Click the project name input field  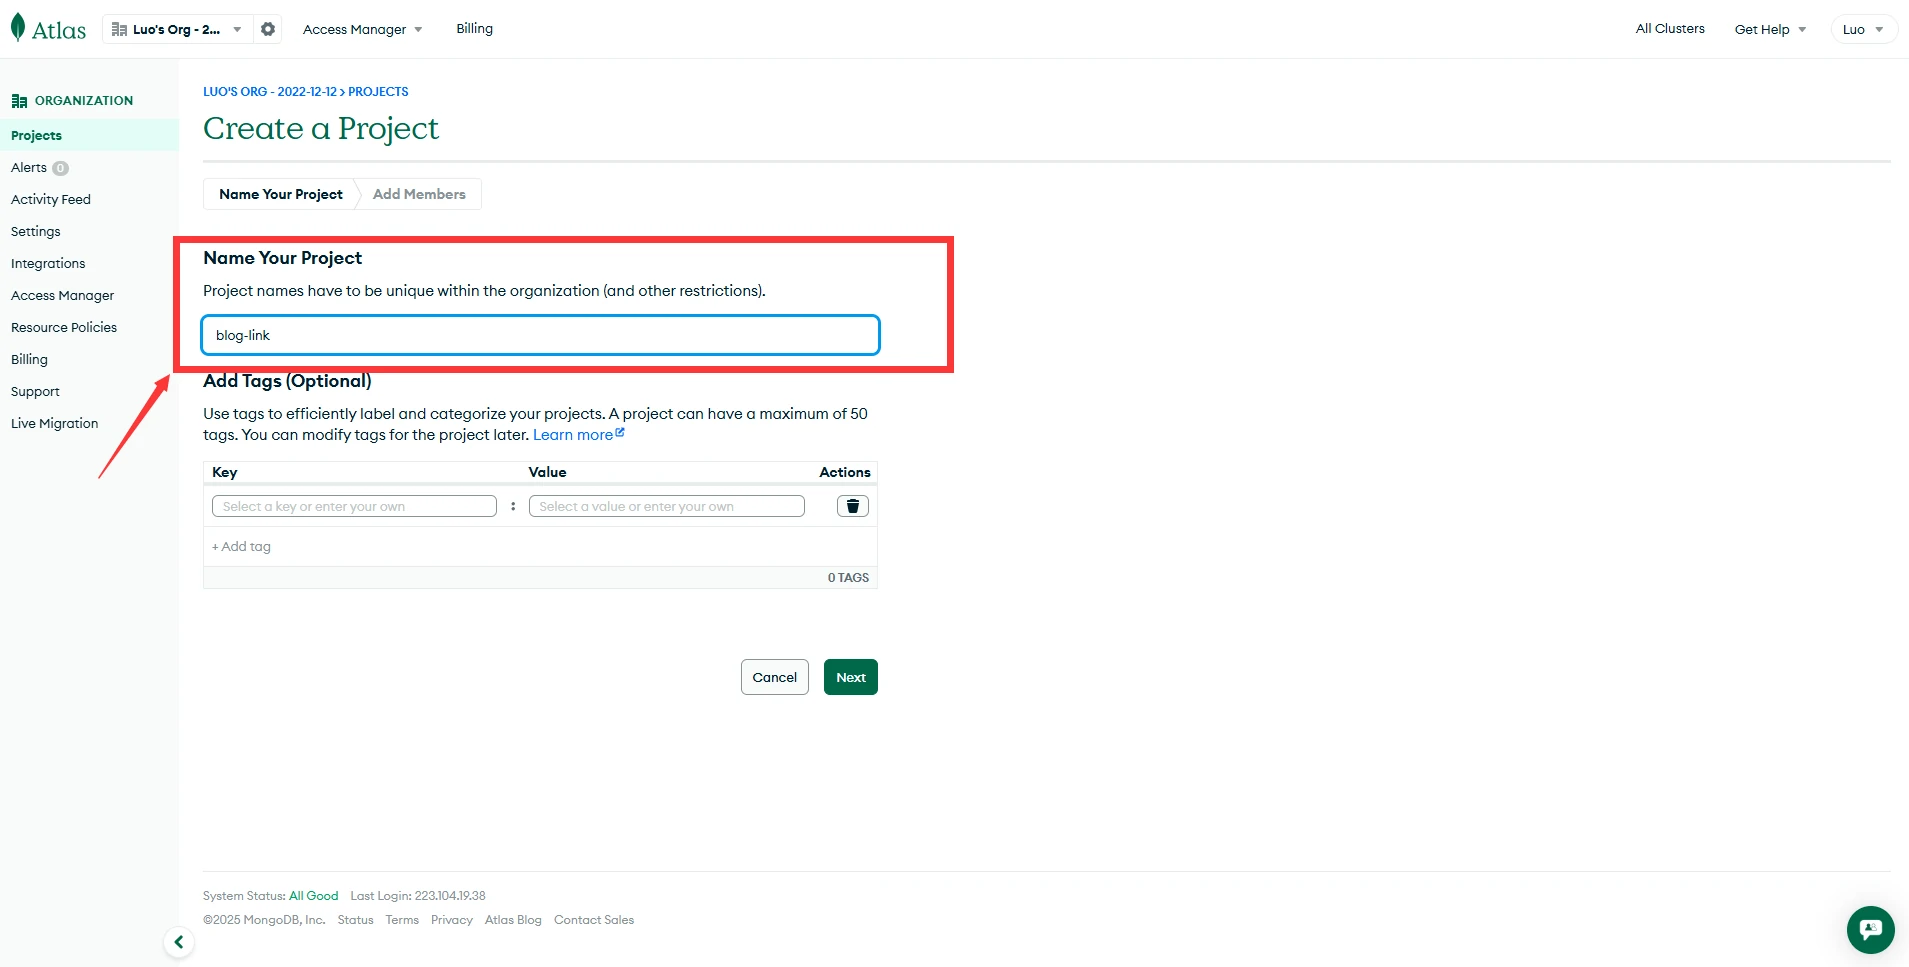[x=540, y=335]
